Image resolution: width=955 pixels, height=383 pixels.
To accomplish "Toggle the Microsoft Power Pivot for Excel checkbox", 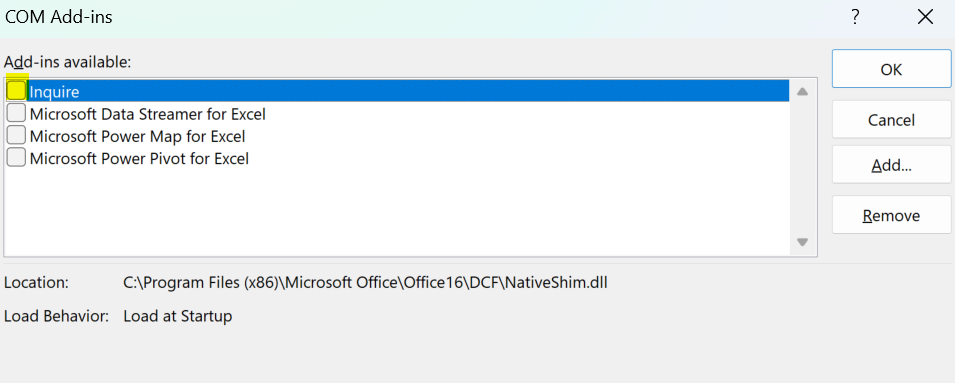I will click(x=16, y=158).
